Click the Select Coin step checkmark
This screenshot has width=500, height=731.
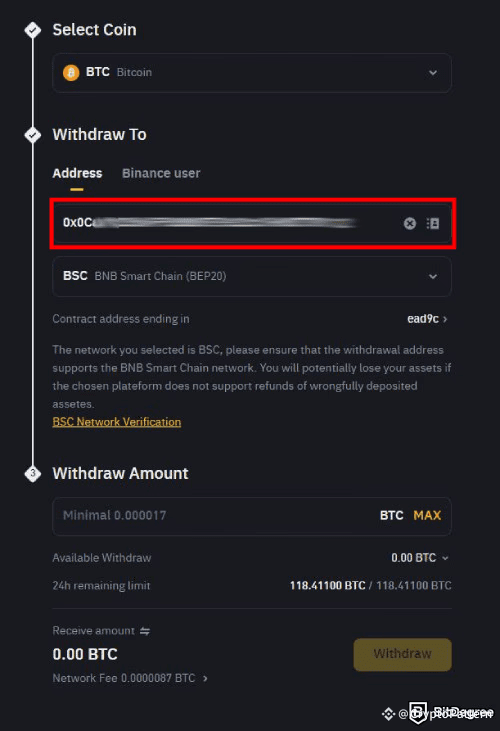33,30
